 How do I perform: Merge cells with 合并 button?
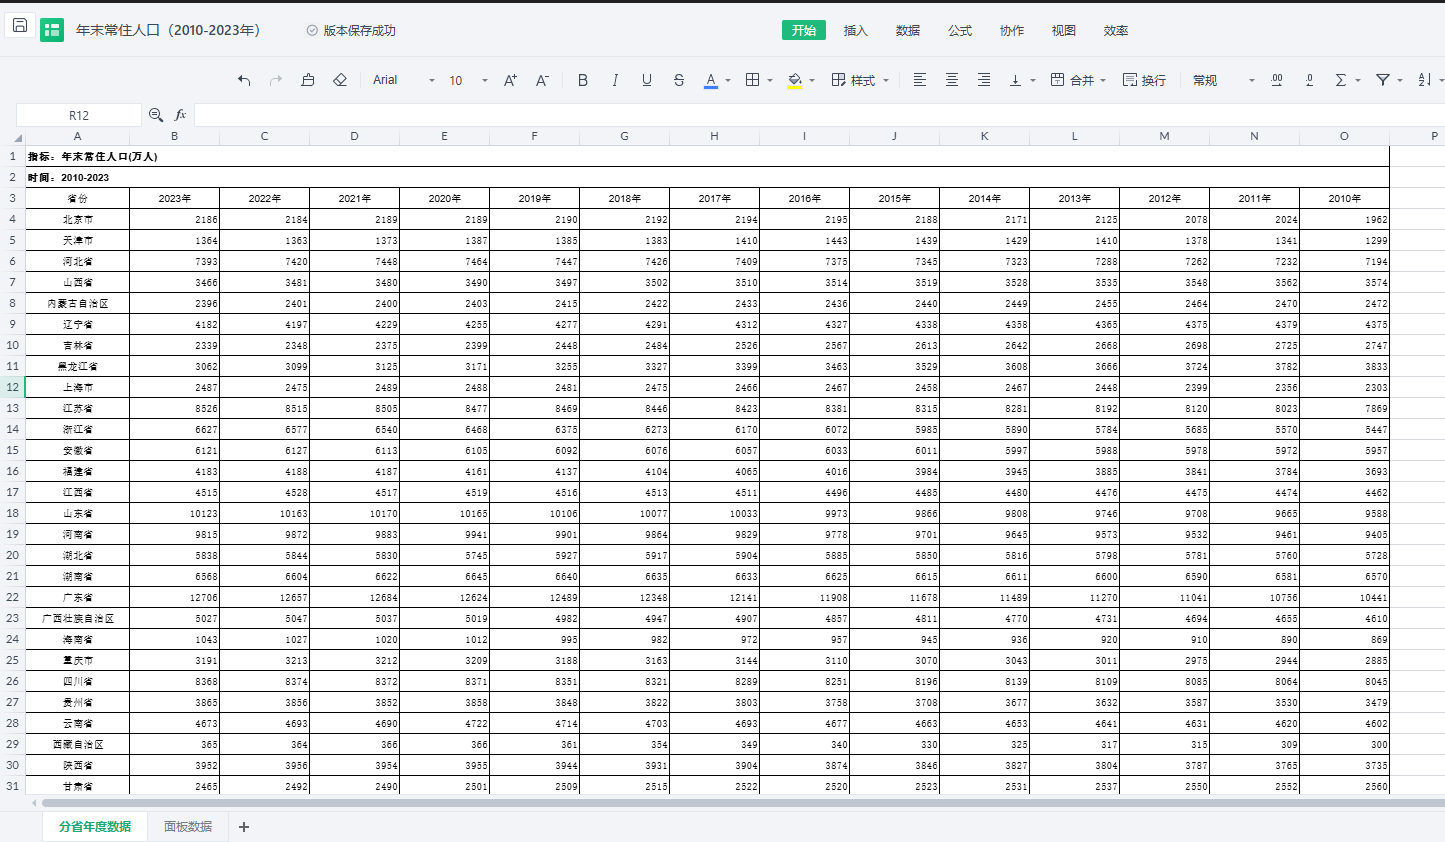tap(1072, 80)
